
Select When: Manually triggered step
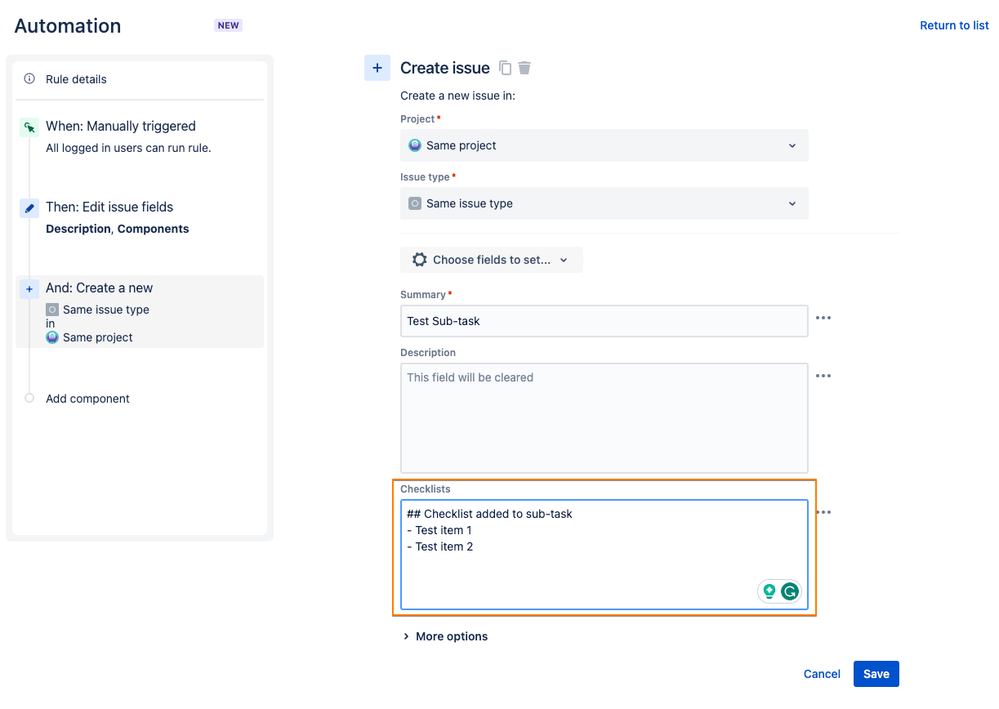point(120,127)
